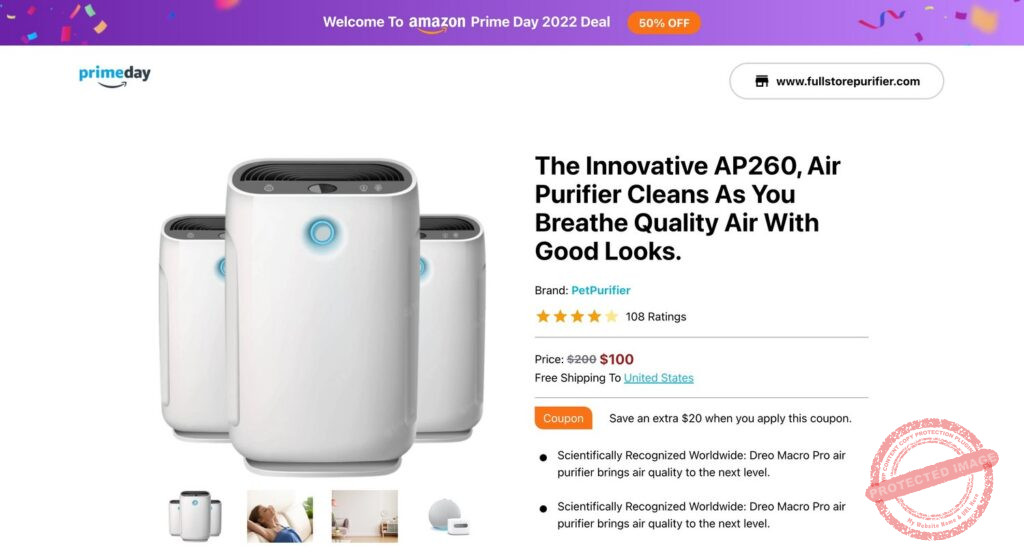The image size is (1024, 553).
Task: Select the living room thumbnail
Action: pos(364,516)
